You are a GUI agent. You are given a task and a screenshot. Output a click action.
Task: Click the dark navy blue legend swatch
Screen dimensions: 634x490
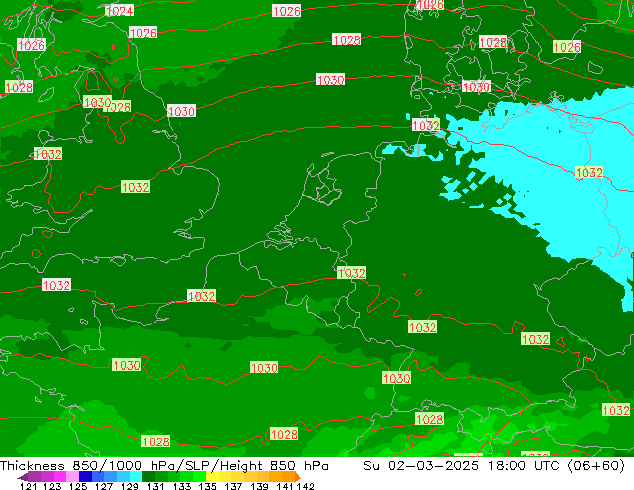pyautogui.click(x=85, y=476)
